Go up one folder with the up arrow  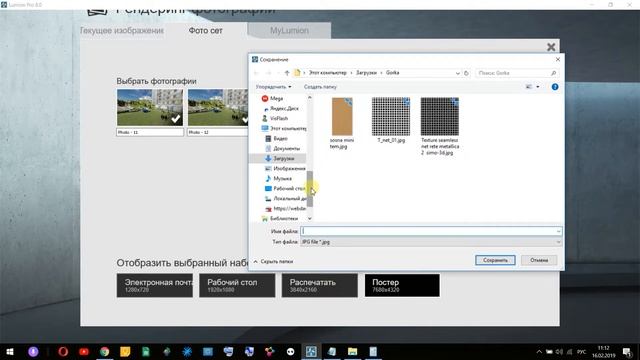(x=287, y=73)
